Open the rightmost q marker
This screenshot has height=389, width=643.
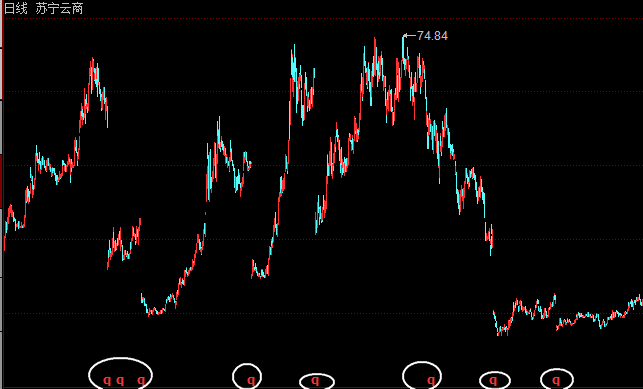tap(556, 380)
